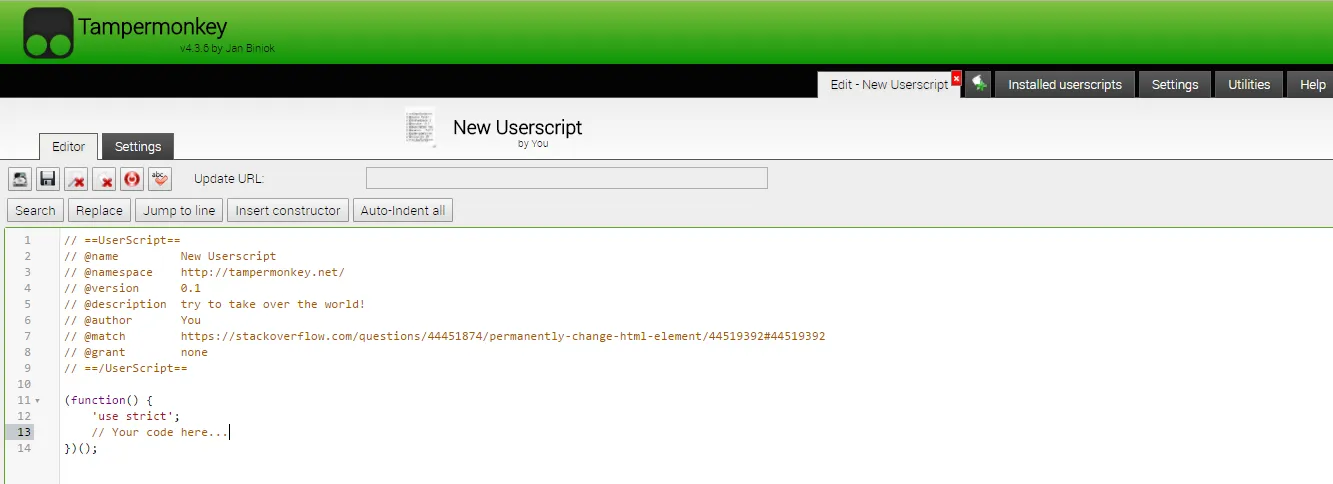Click the Tampermonkey logo icon
This screenshot has width=1333, height=484.
[48, 32]
